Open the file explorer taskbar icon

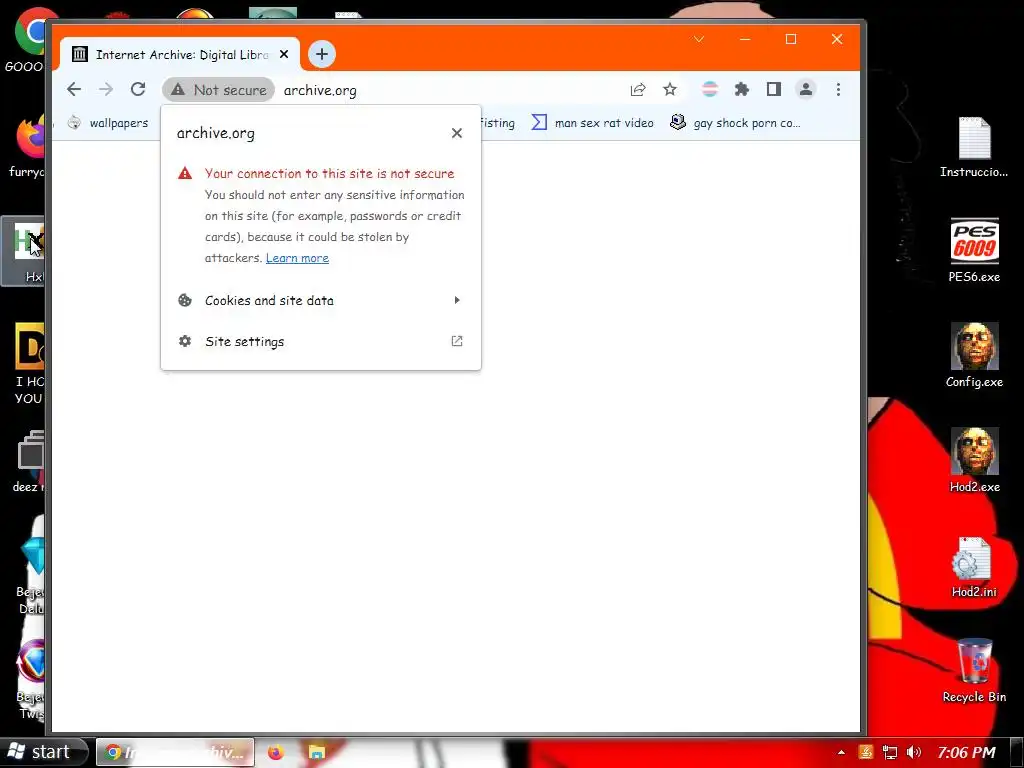tap(317, 752)
